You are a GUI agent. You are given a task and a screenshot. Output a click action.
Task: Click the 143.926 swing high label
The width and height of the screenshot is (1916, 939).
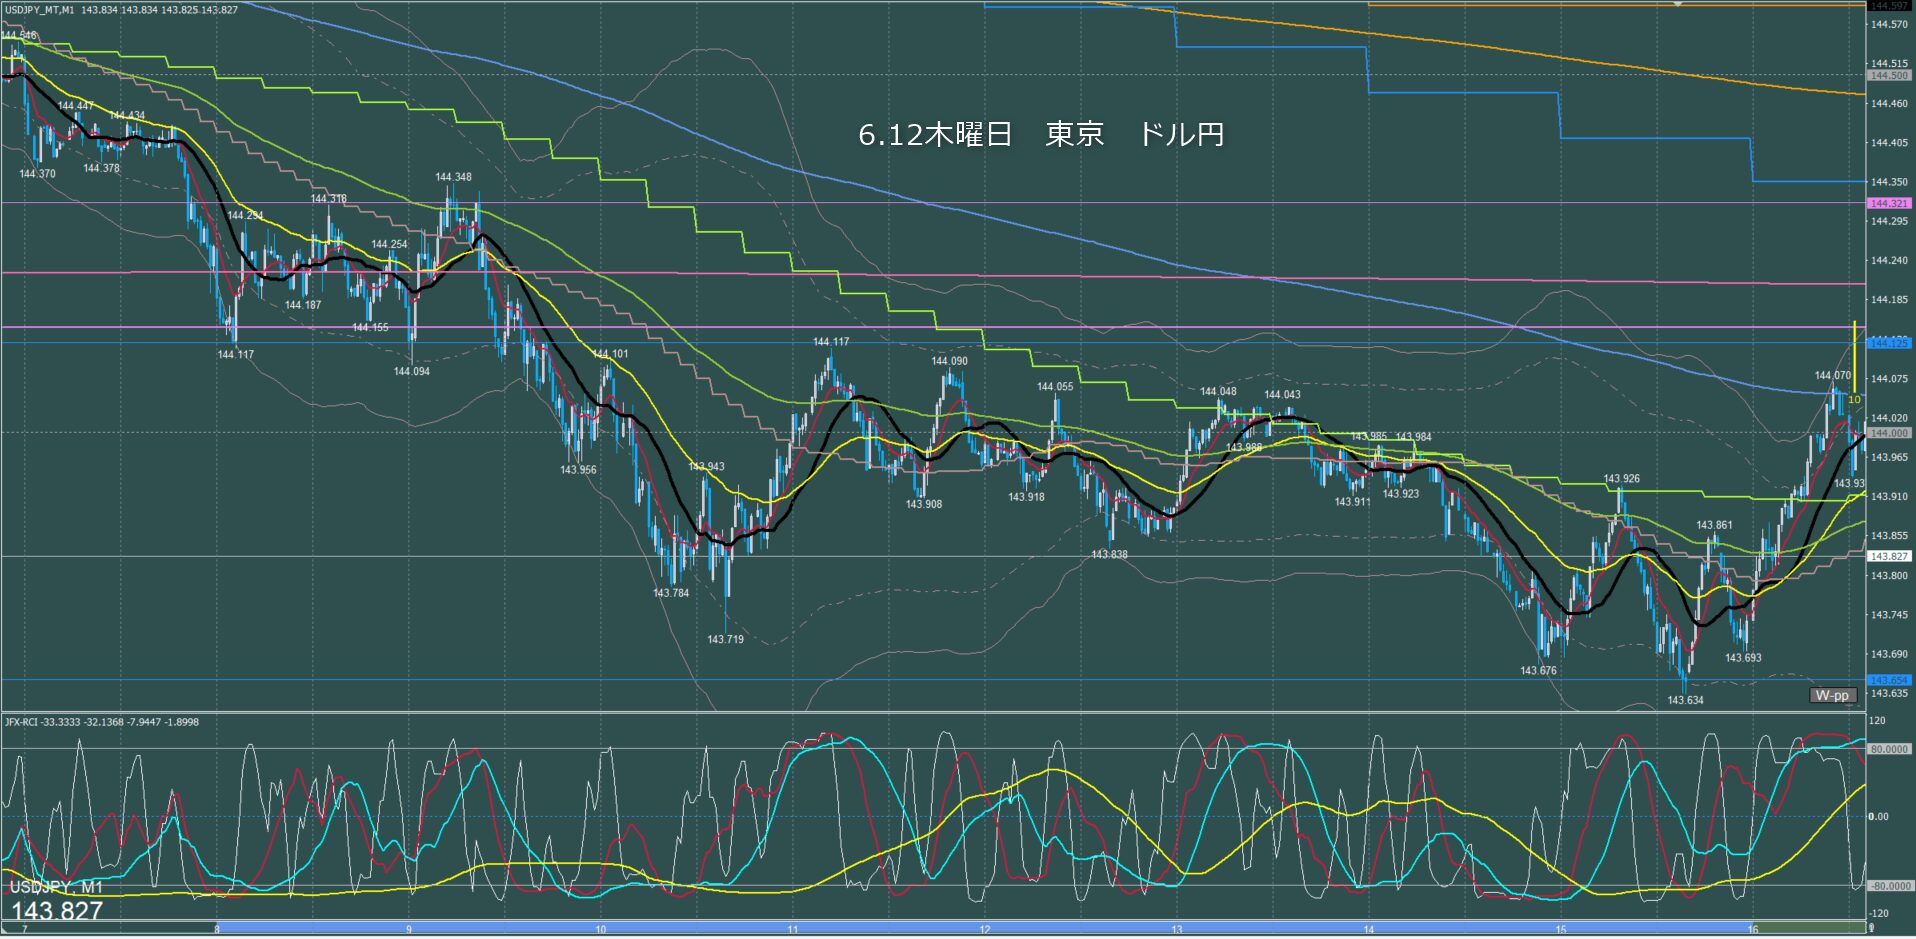coord(1621,479)
